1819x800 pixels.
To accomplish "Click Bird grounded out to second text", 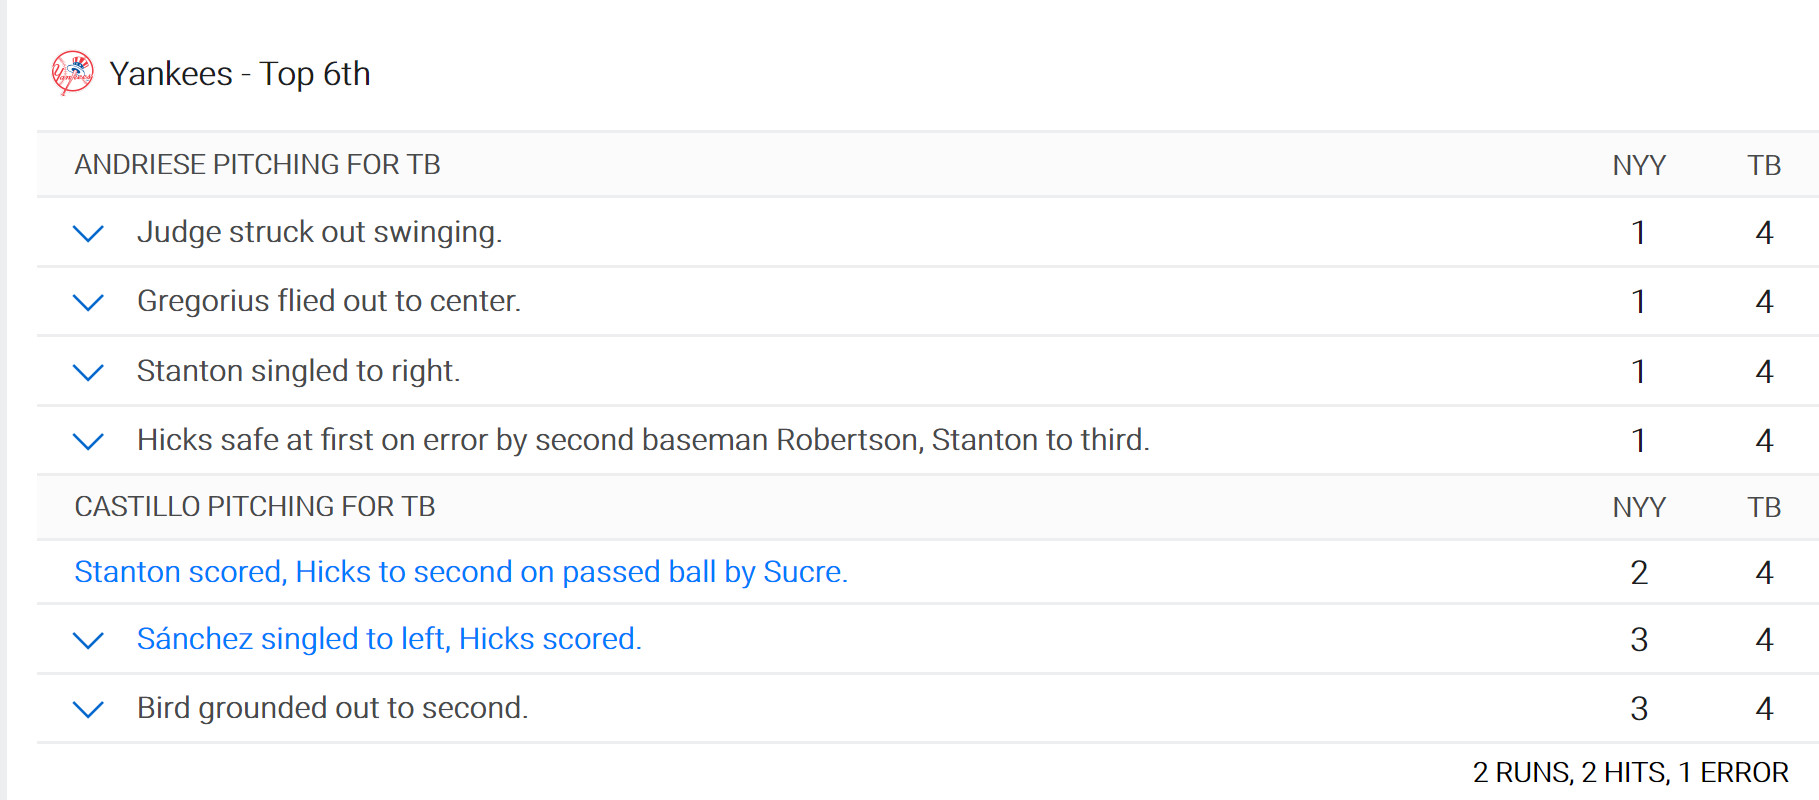I will 332,707.
